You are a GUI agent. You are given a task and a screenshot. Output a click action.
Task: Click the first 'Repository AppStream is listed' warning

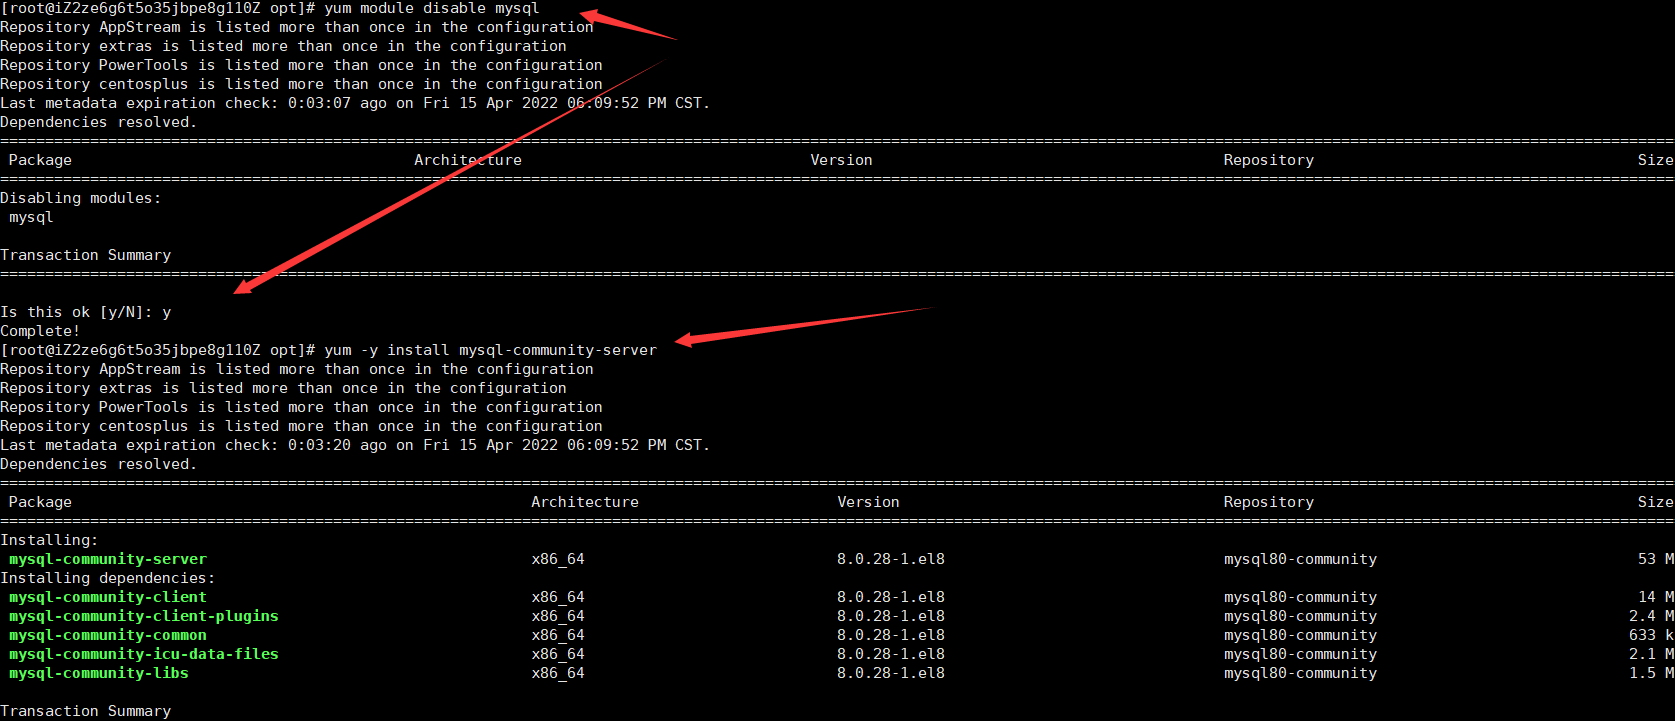tap(297, 27)
